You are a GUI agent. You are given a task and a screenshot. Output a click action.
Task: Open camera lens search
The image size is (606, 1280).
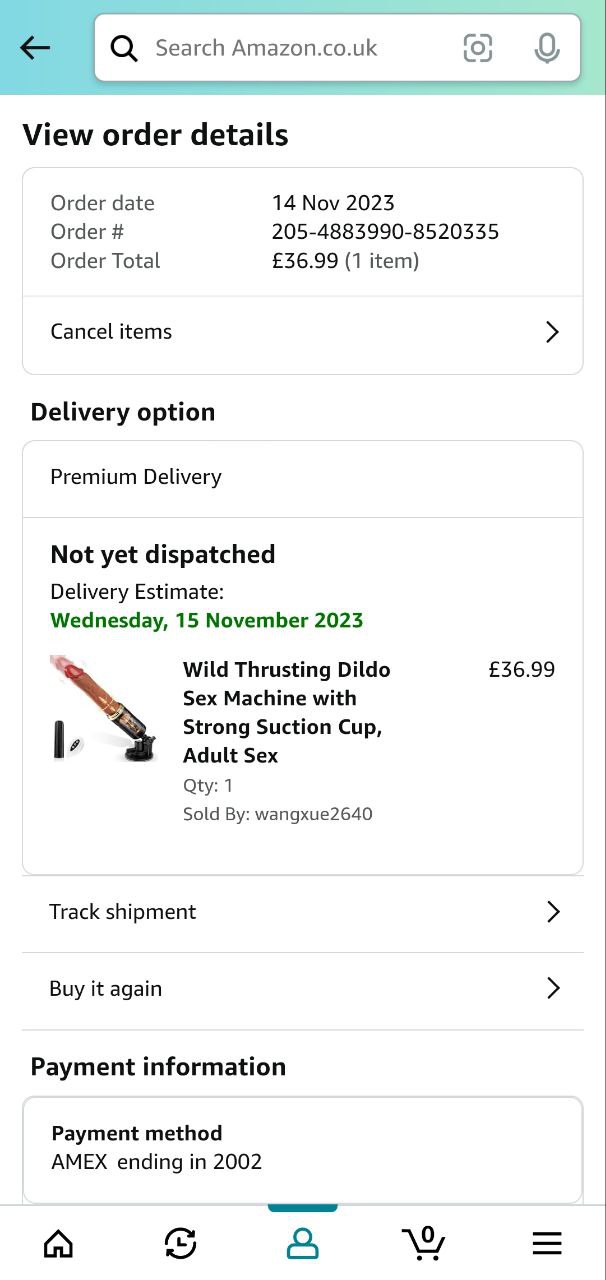[x=478, y=48]
